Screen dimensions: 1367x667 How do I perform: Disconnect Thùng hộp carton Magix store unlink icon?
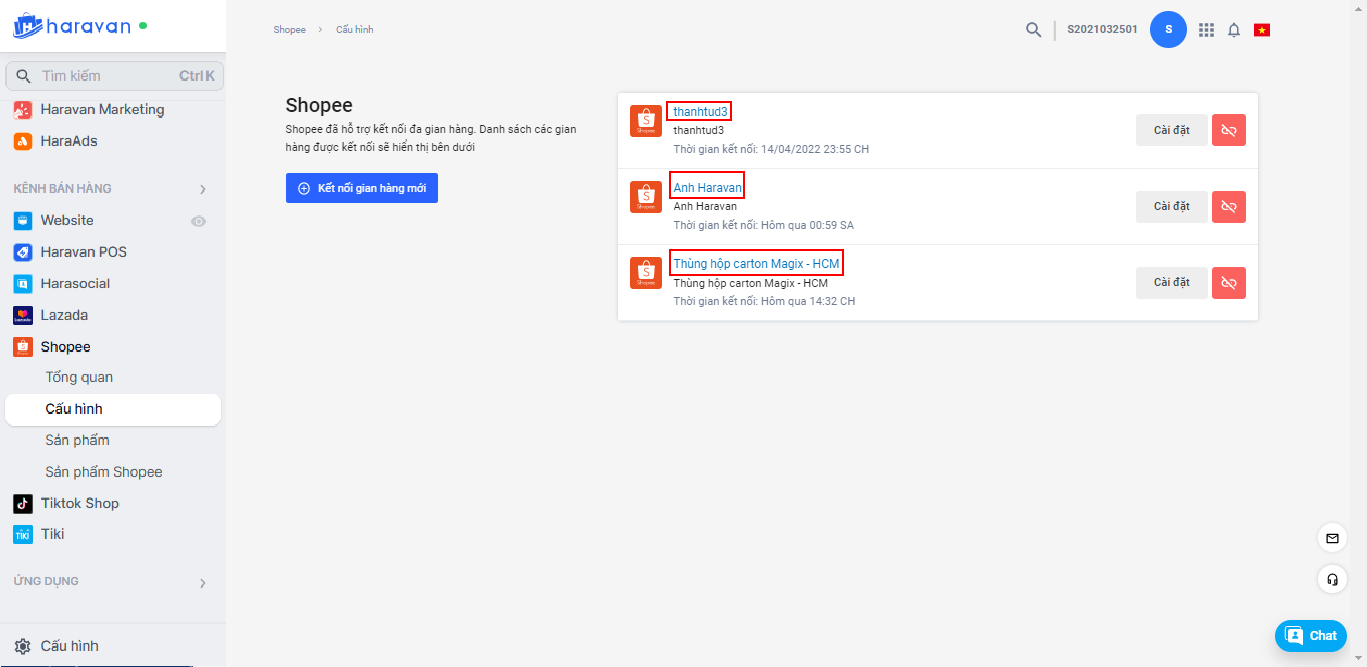(1229, 283)
